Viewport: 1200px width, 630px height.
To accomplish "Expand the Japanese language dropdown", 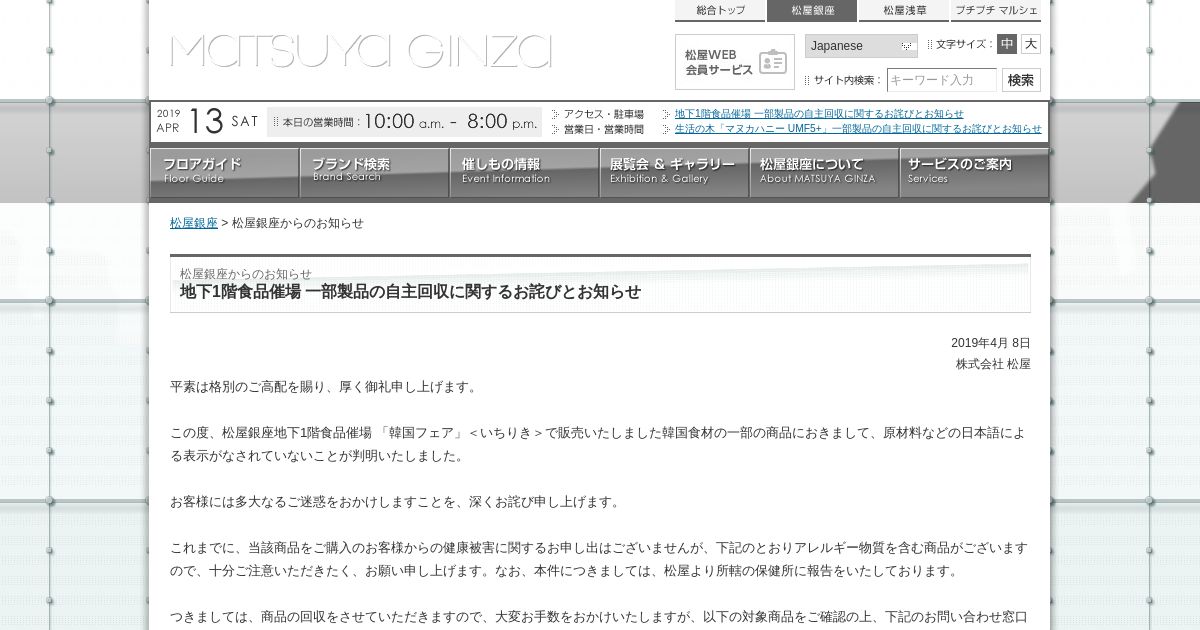I will coord(861,46).
